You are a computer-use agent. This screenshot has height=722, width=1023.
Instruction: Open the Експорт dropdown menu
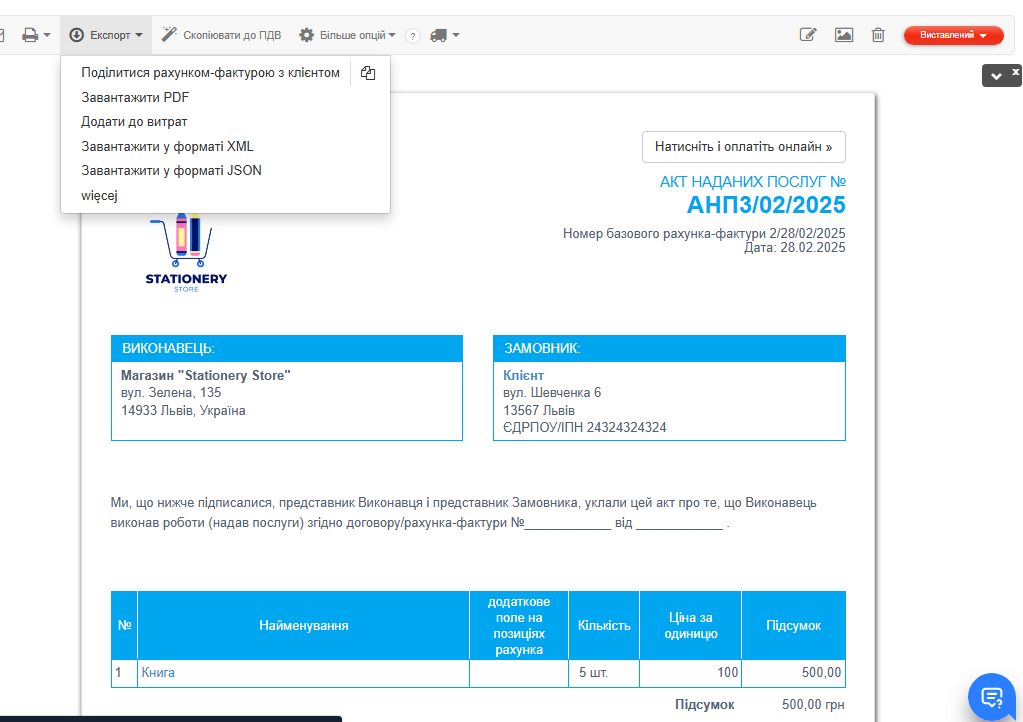click(106, 35)
